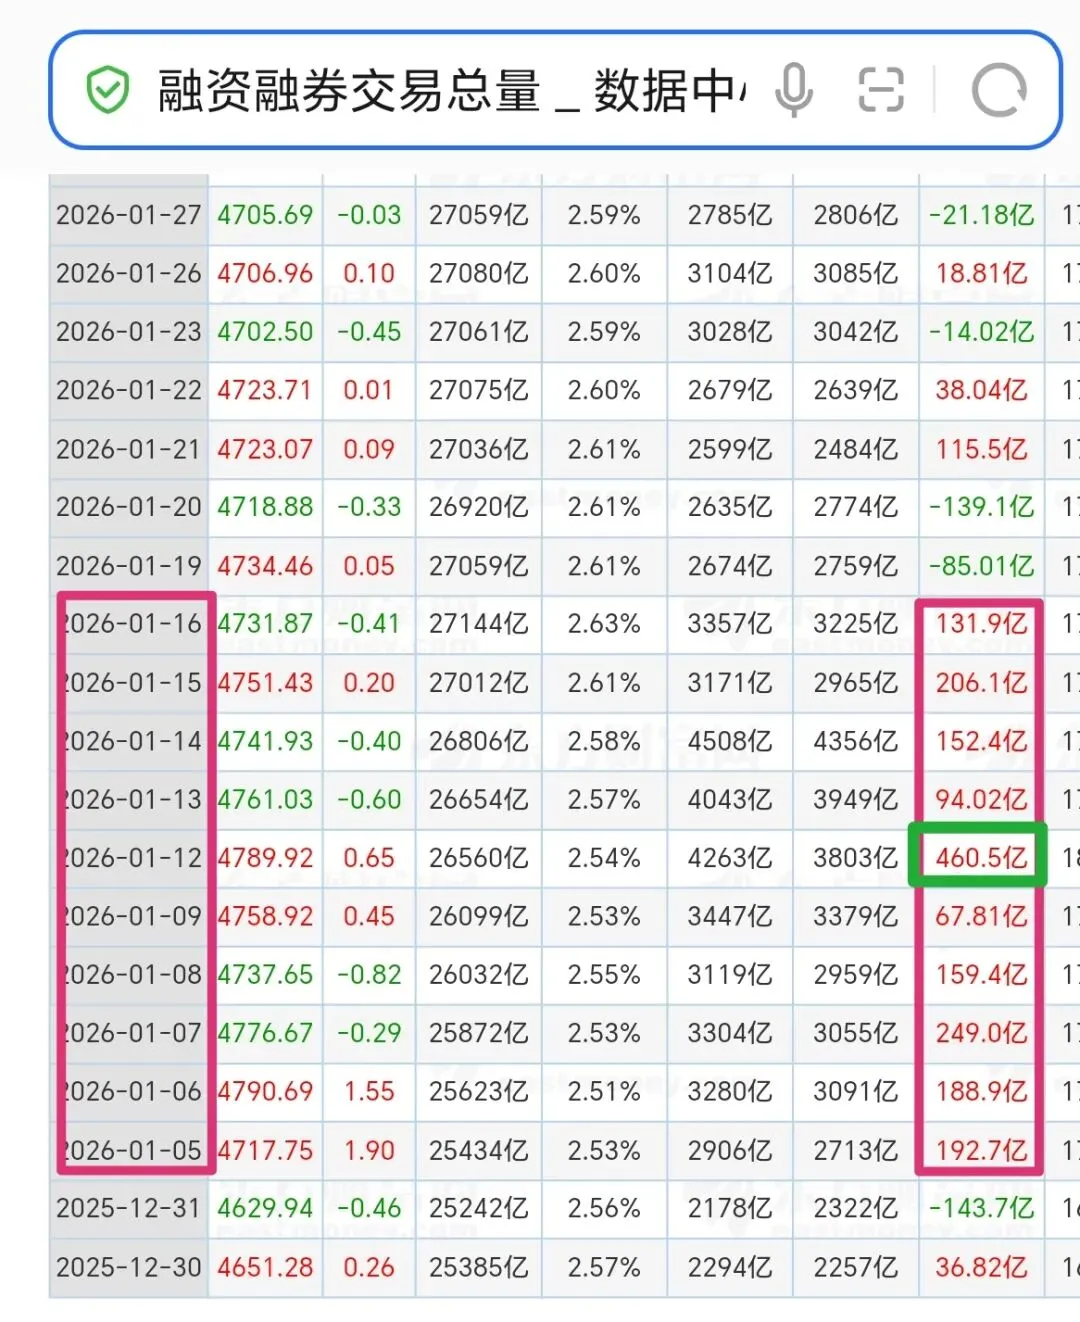This screenshot has height=1322, width=1080.
Task: Click ratio cell 2.58%
Action: [x=604, y=741]
